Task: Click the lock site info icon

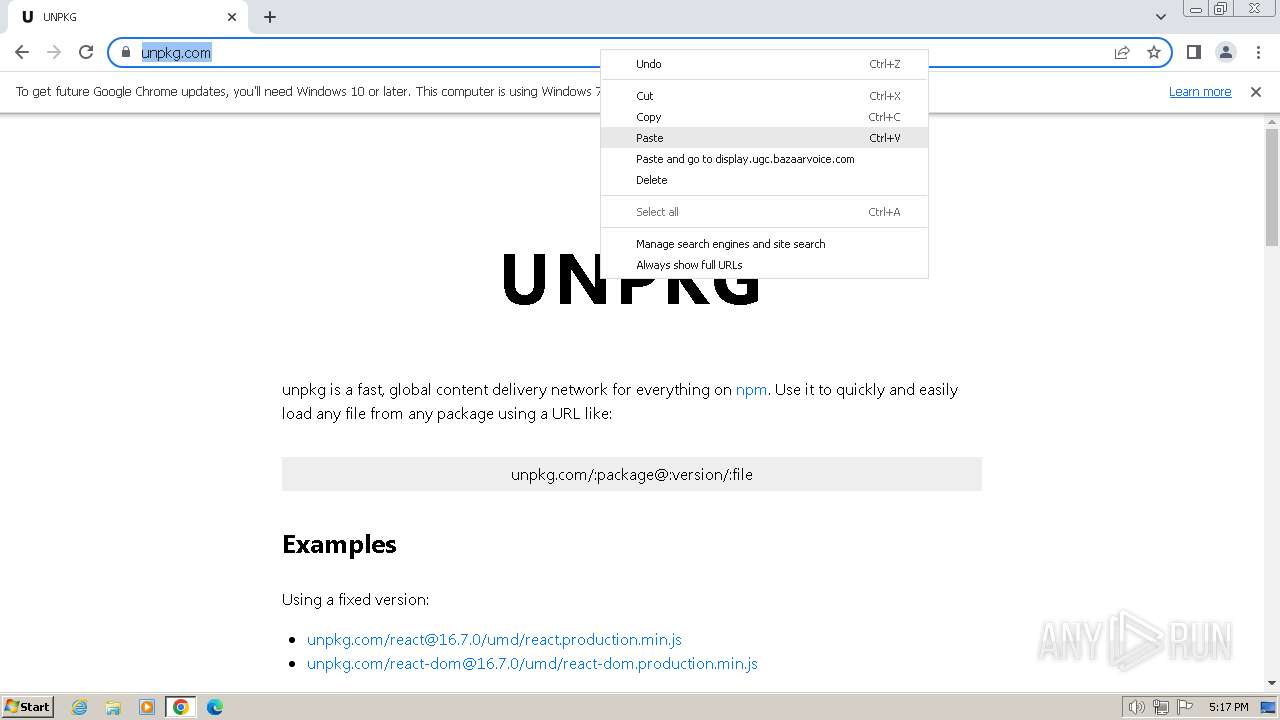Action: (126, 52)
